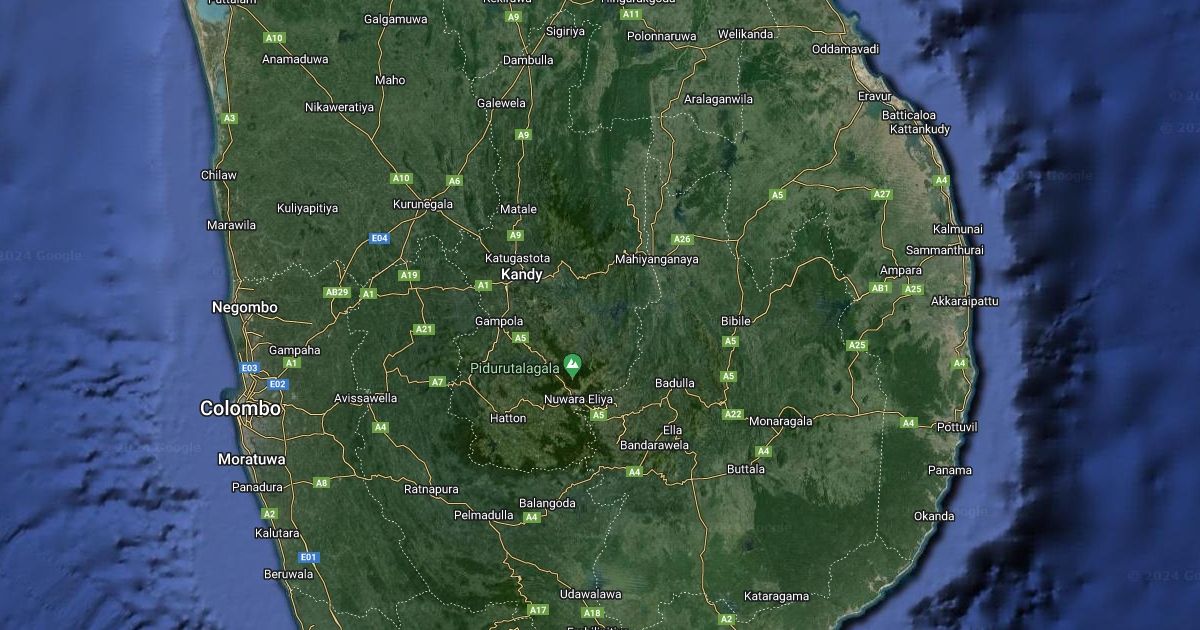Click the E04 expressway shield
The height and width of the screenshot is (630, 1200).
coord(379,238)
